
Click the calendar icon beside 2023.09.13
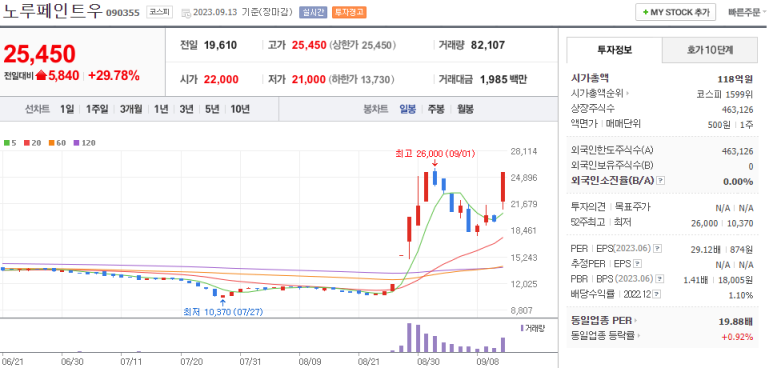186,13
